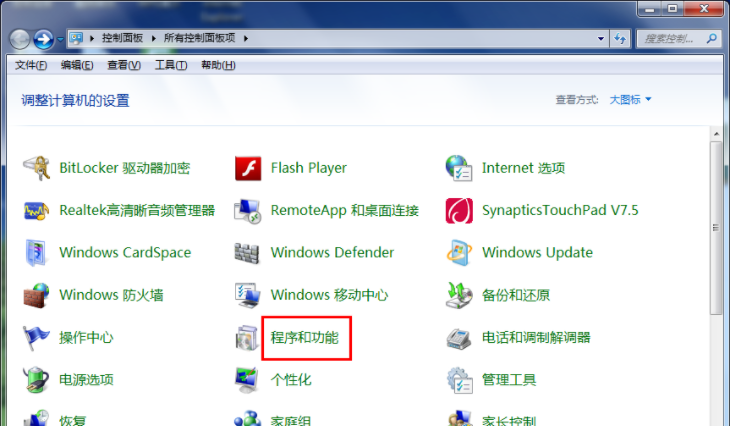Click the scrollbar up arrow
This screenshot has width=730, height=426.
(716, 134)
